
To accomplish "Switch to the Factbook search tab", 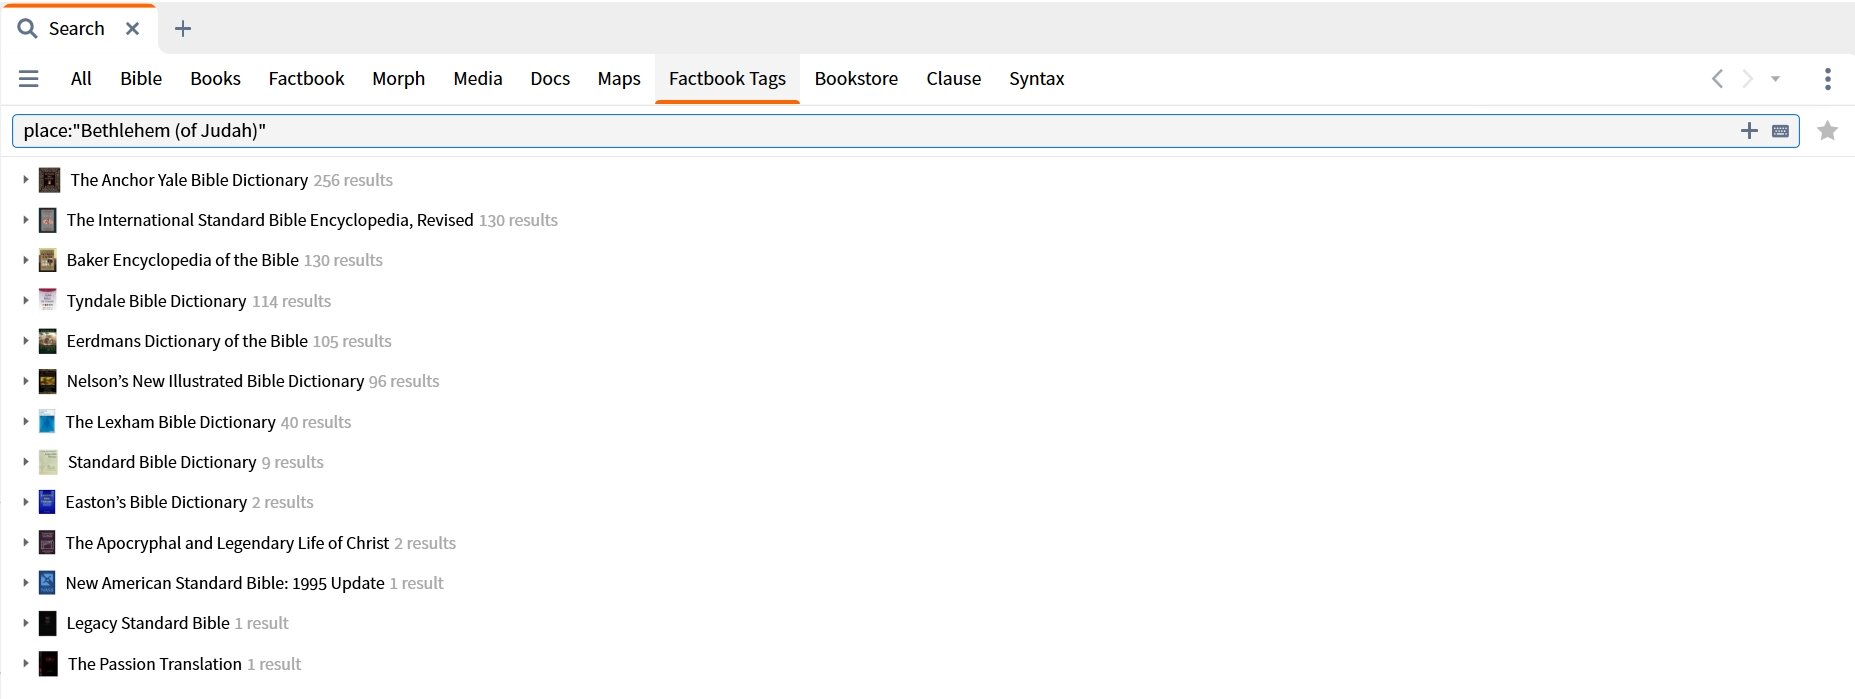I will (x=306, y=78).
